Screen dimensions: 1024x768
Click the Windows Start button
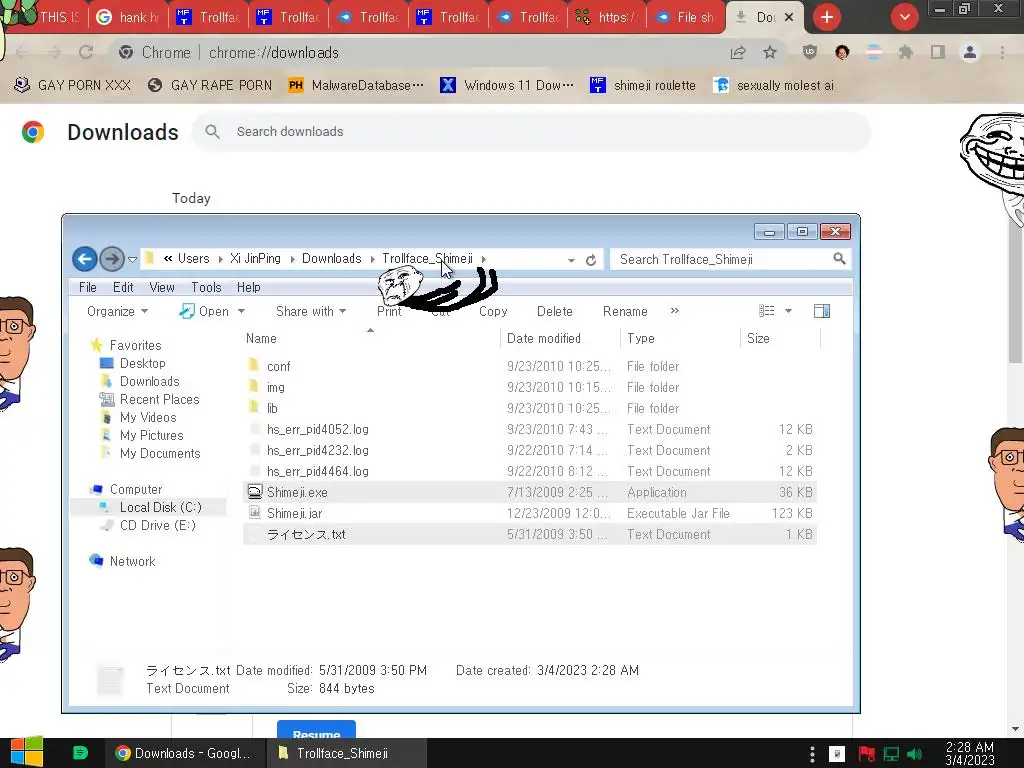click(x=26, y=752)
